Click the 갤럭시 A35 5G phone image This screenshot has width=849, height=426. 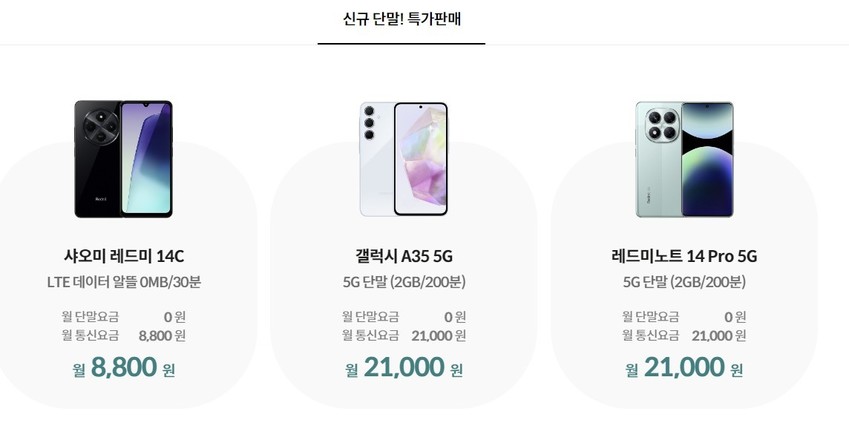point(404,159)
